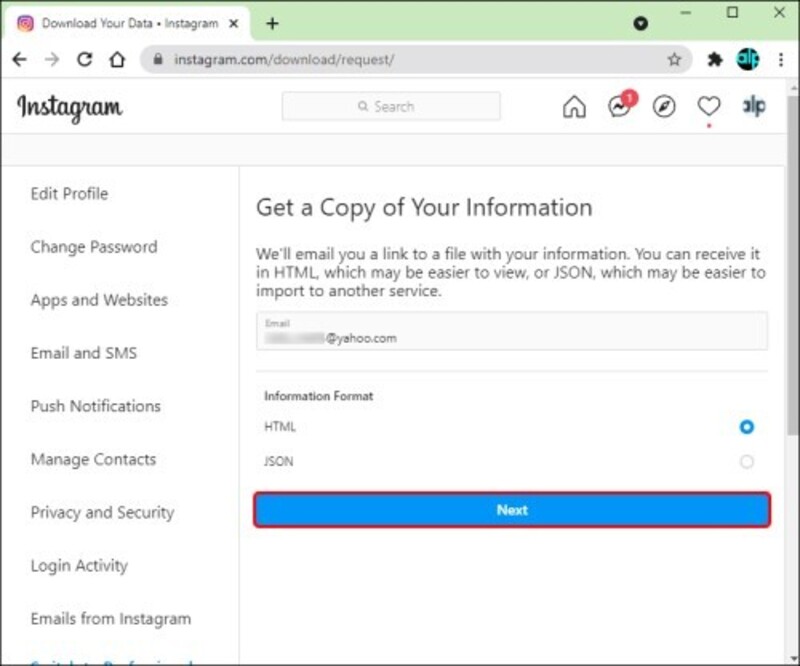This screenshot has height=666, width=800.
Task: Click the Instagram search box
Action: coord(391,107)
